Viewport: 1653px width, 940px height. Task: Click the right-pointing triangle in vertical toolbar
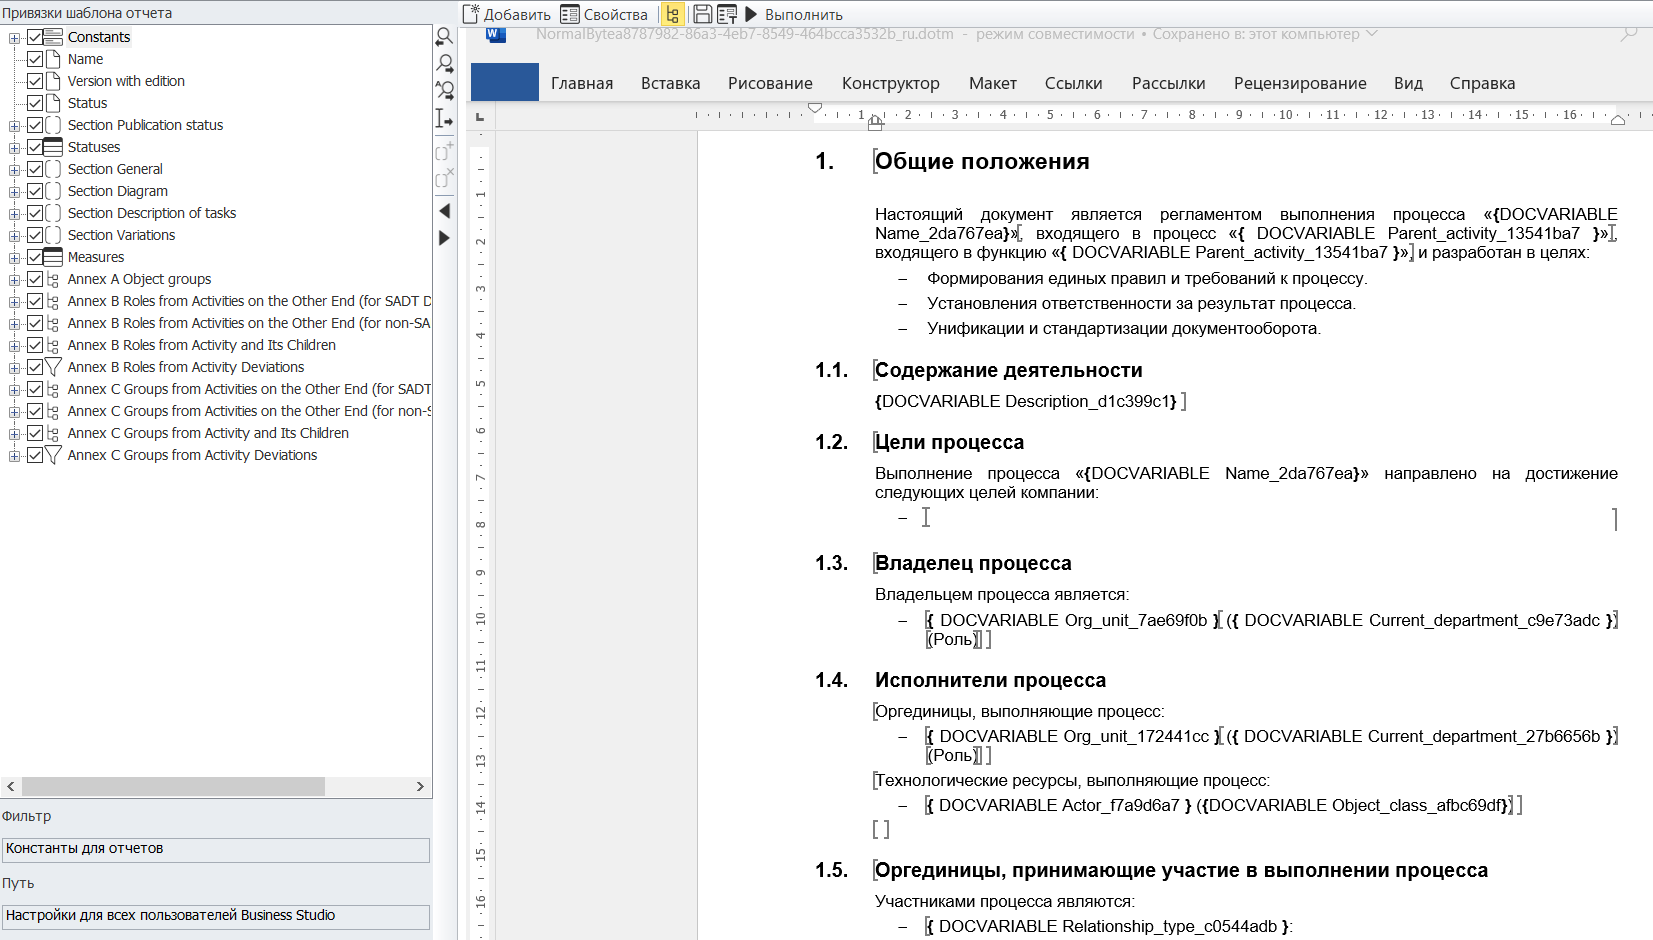tap(445, 238)
